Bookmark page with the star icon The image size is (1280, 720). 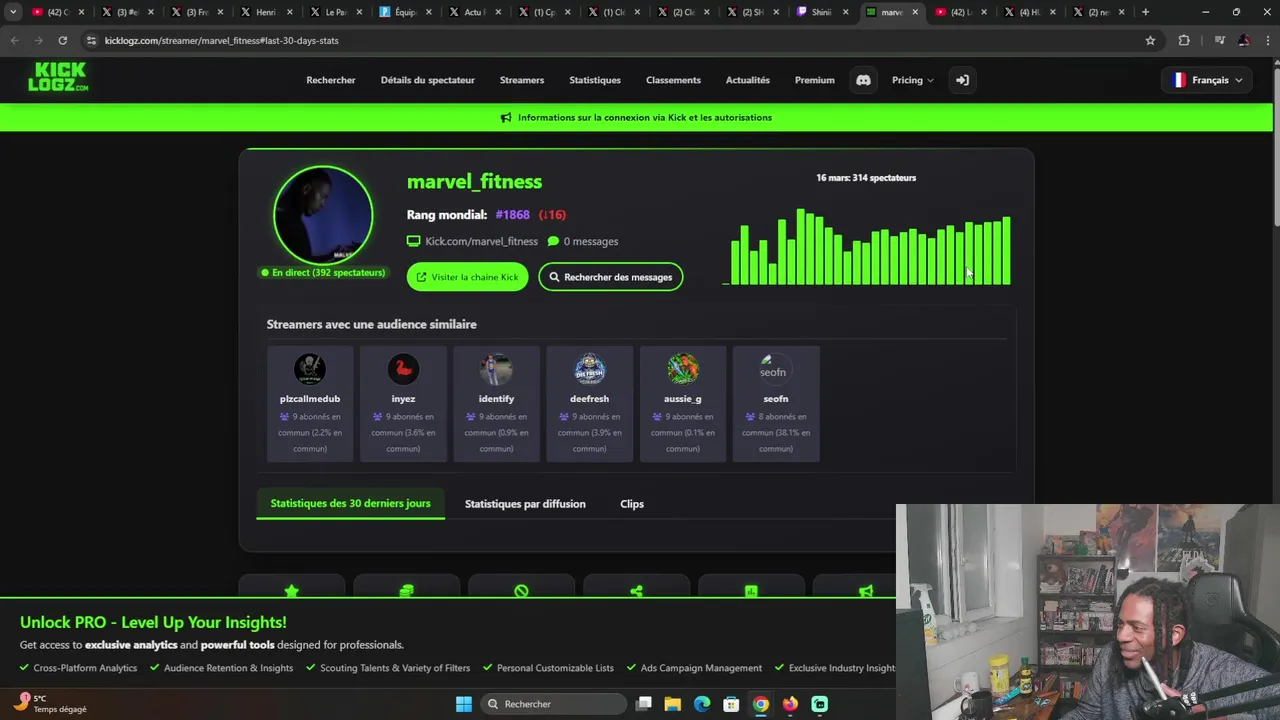tap(1150, 40)
